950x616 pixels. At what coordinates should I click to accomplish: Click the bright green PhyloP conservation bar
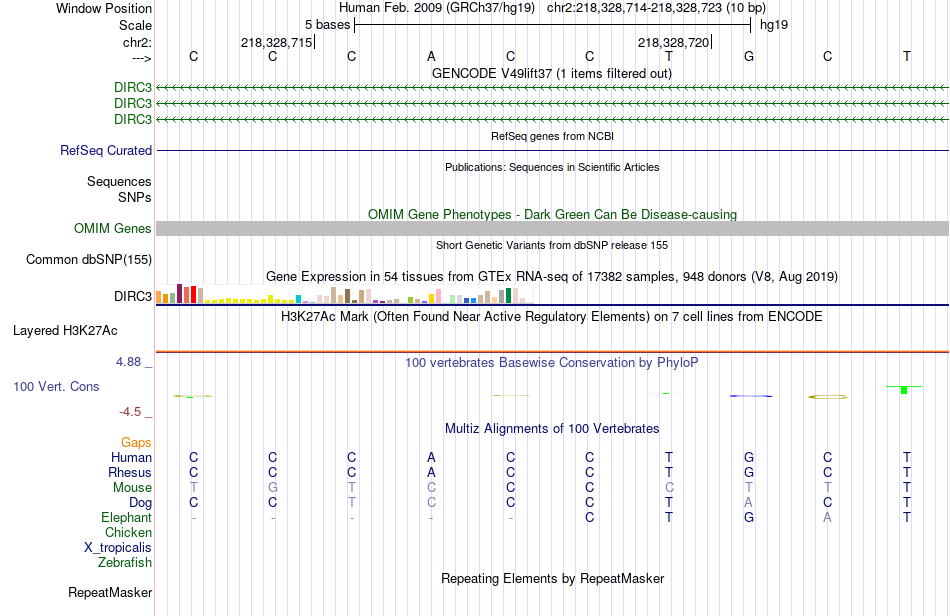click(904, 389)
